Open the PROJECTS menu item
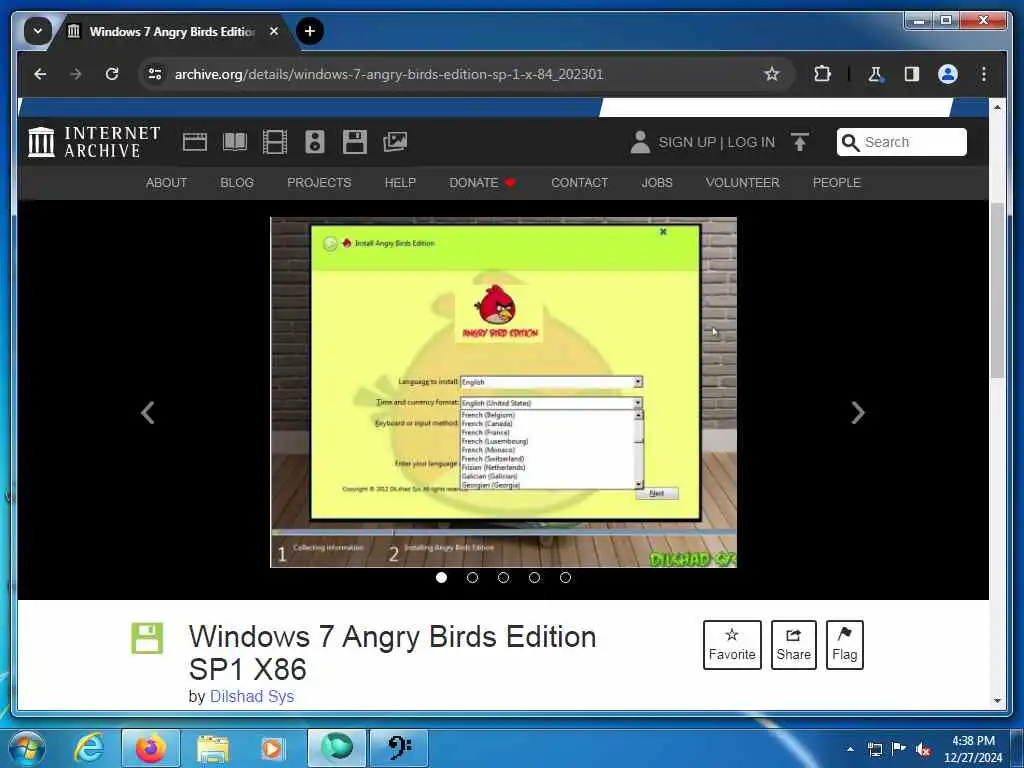This screenshot has width=1024, height=768. (319, 183)
